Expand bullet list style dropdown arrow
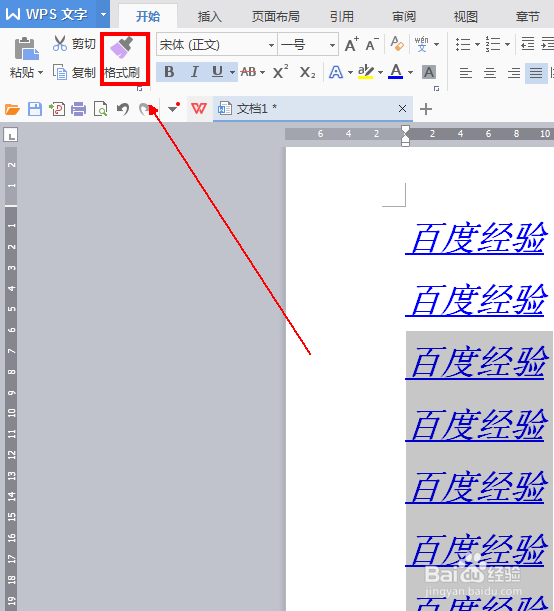The image size is (554, 611). pos(477,44)
